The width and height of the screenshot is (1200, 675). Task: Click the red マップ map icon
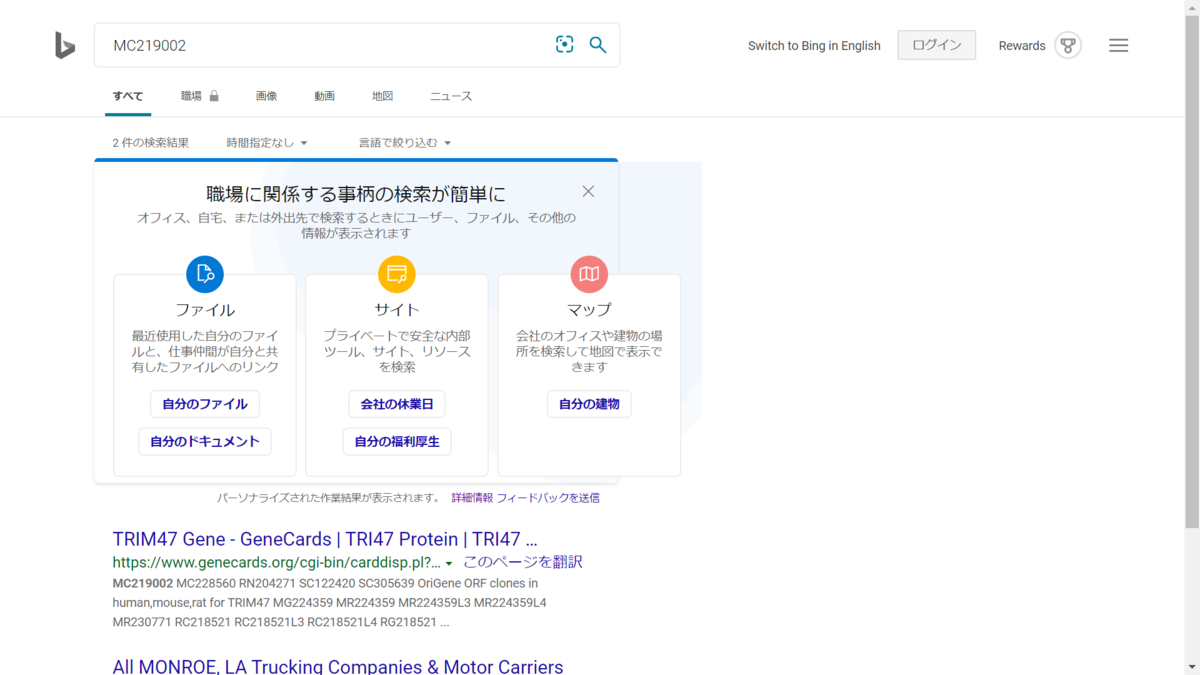pyautogui.click(x=589, y=274)
